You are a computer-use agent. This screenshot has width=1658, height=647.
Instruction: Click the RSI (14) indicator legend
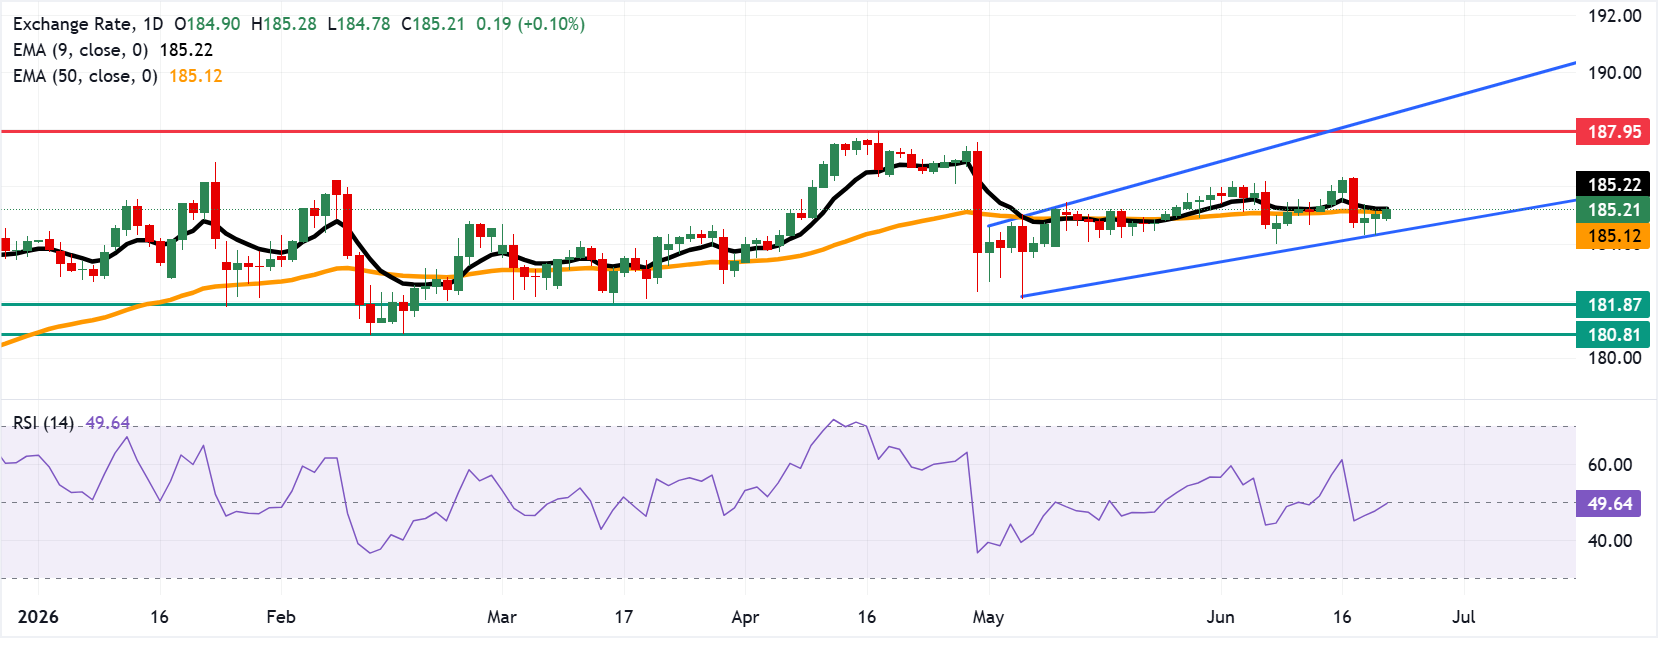43,422
